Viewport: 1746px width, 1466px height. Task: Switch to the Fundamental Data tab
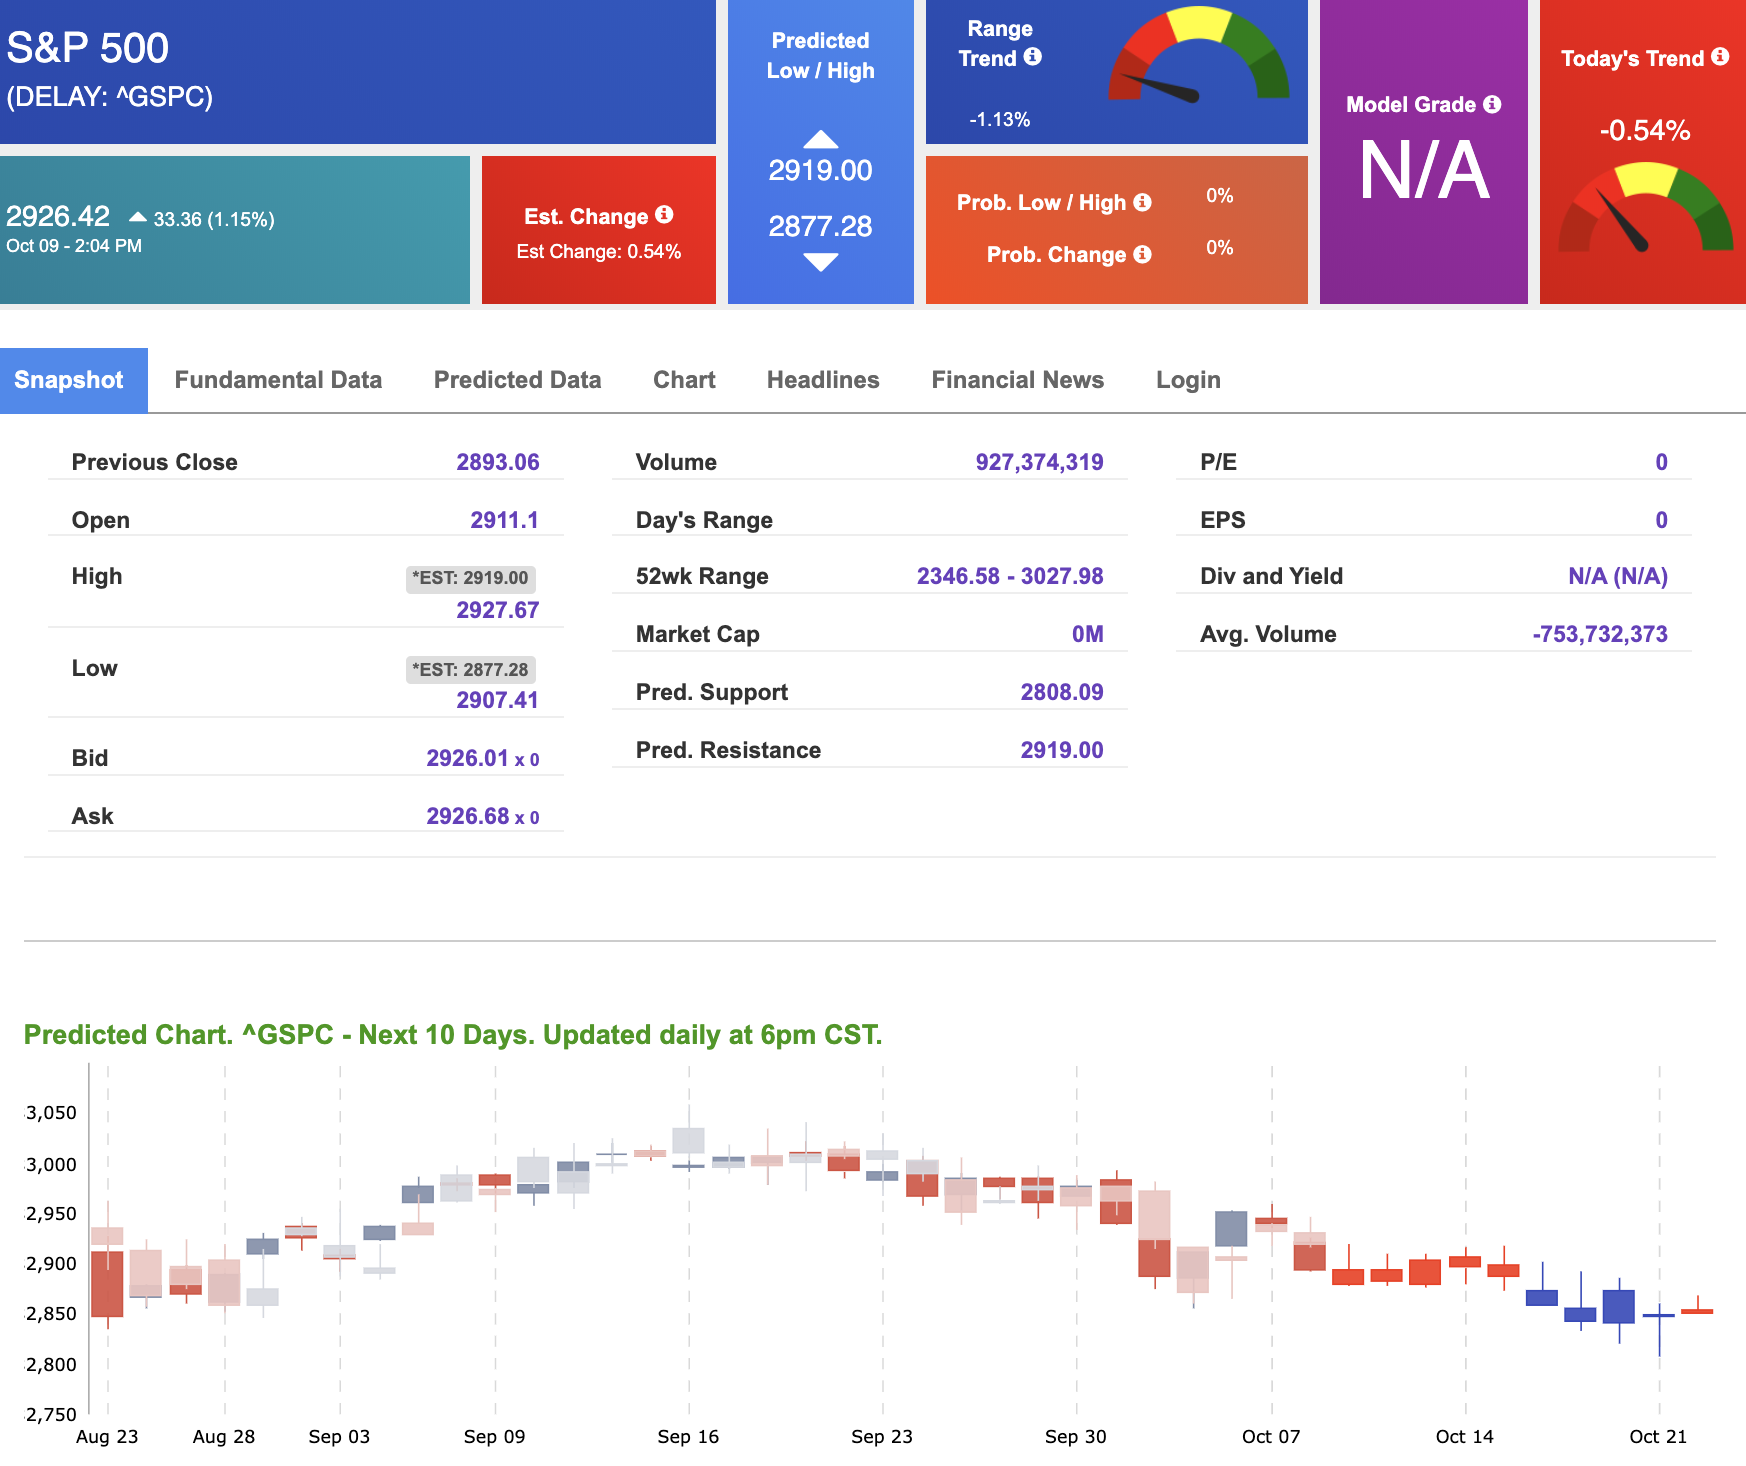click(278, 380)
